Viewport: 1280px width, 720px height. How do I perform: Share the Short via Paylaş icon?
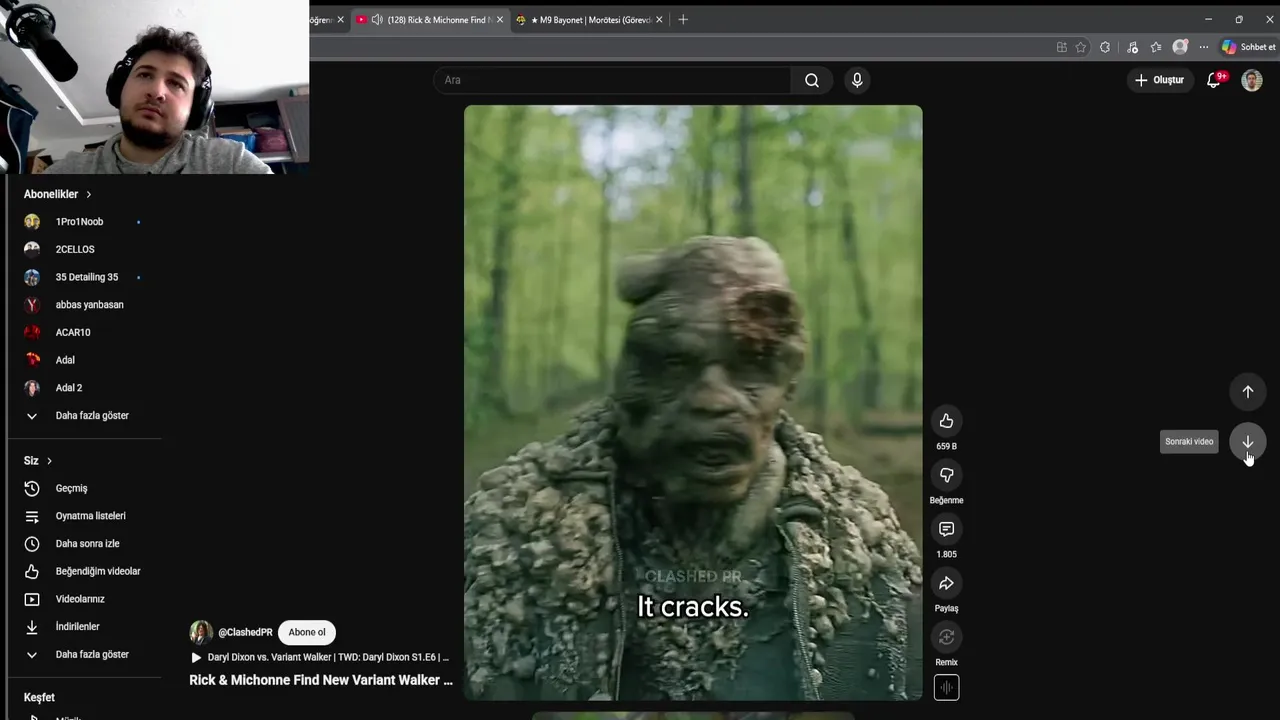point(946,583)
